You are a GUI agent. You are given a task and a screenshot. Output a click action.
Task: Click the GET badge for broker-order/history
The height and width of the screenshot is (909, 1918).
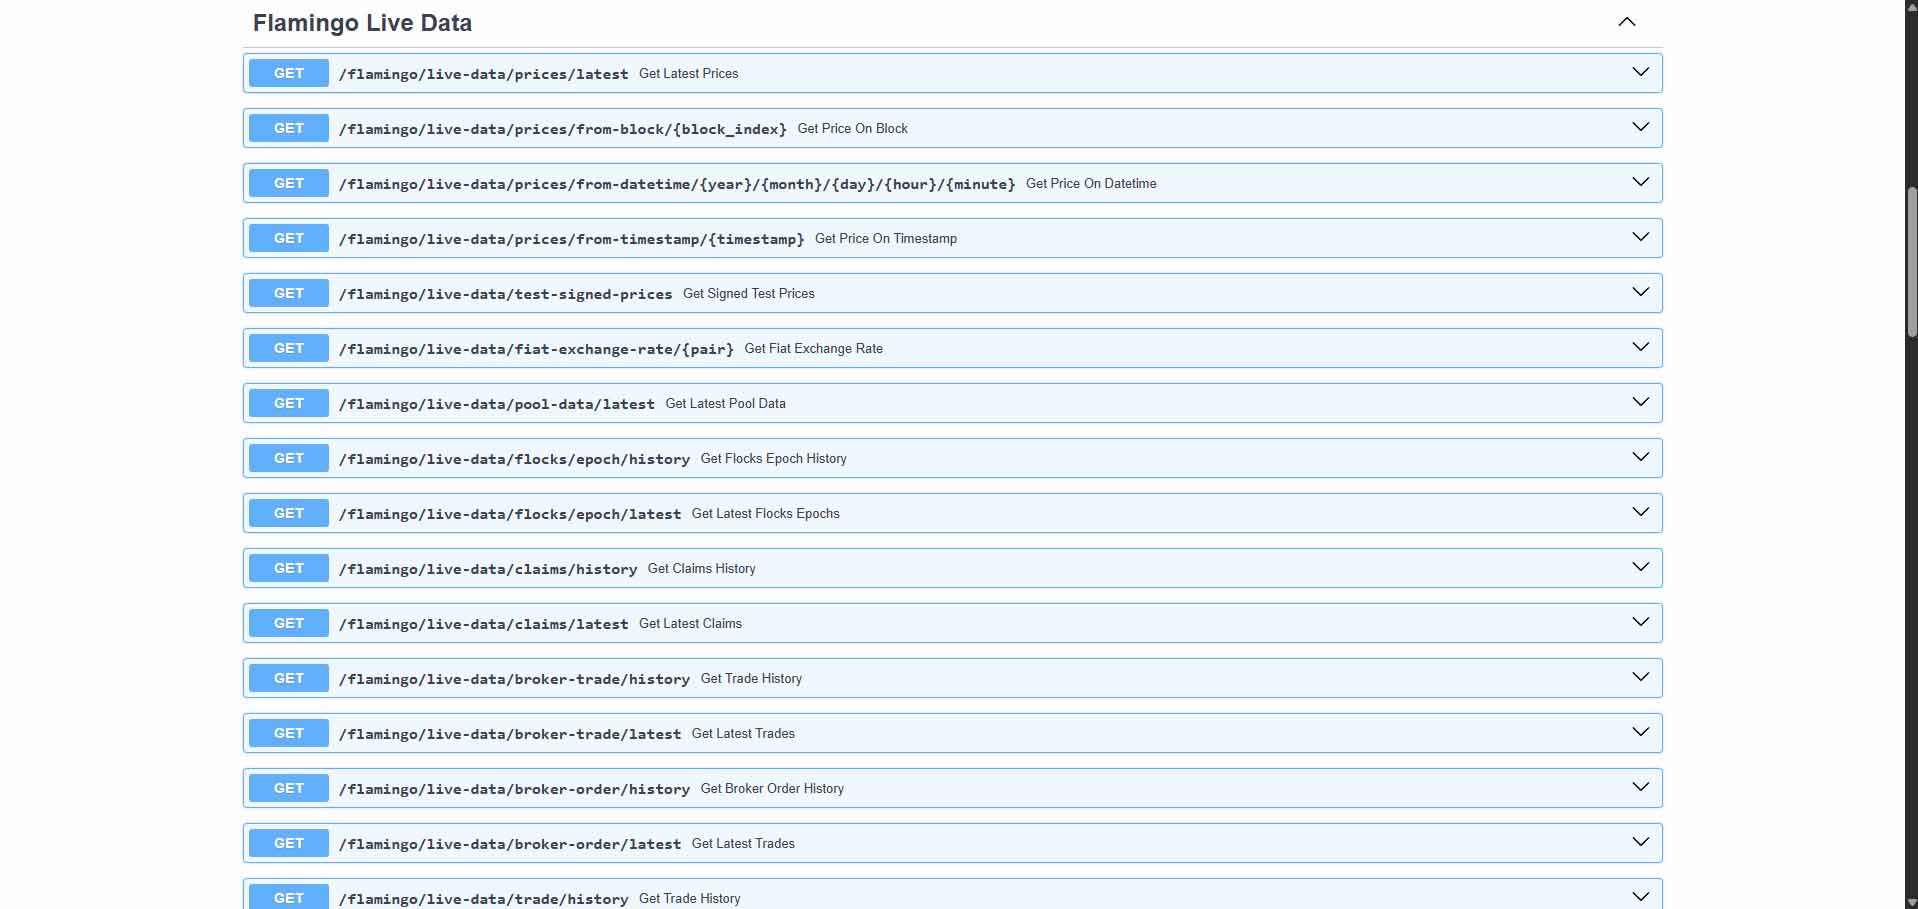click(x=289, y=788)
